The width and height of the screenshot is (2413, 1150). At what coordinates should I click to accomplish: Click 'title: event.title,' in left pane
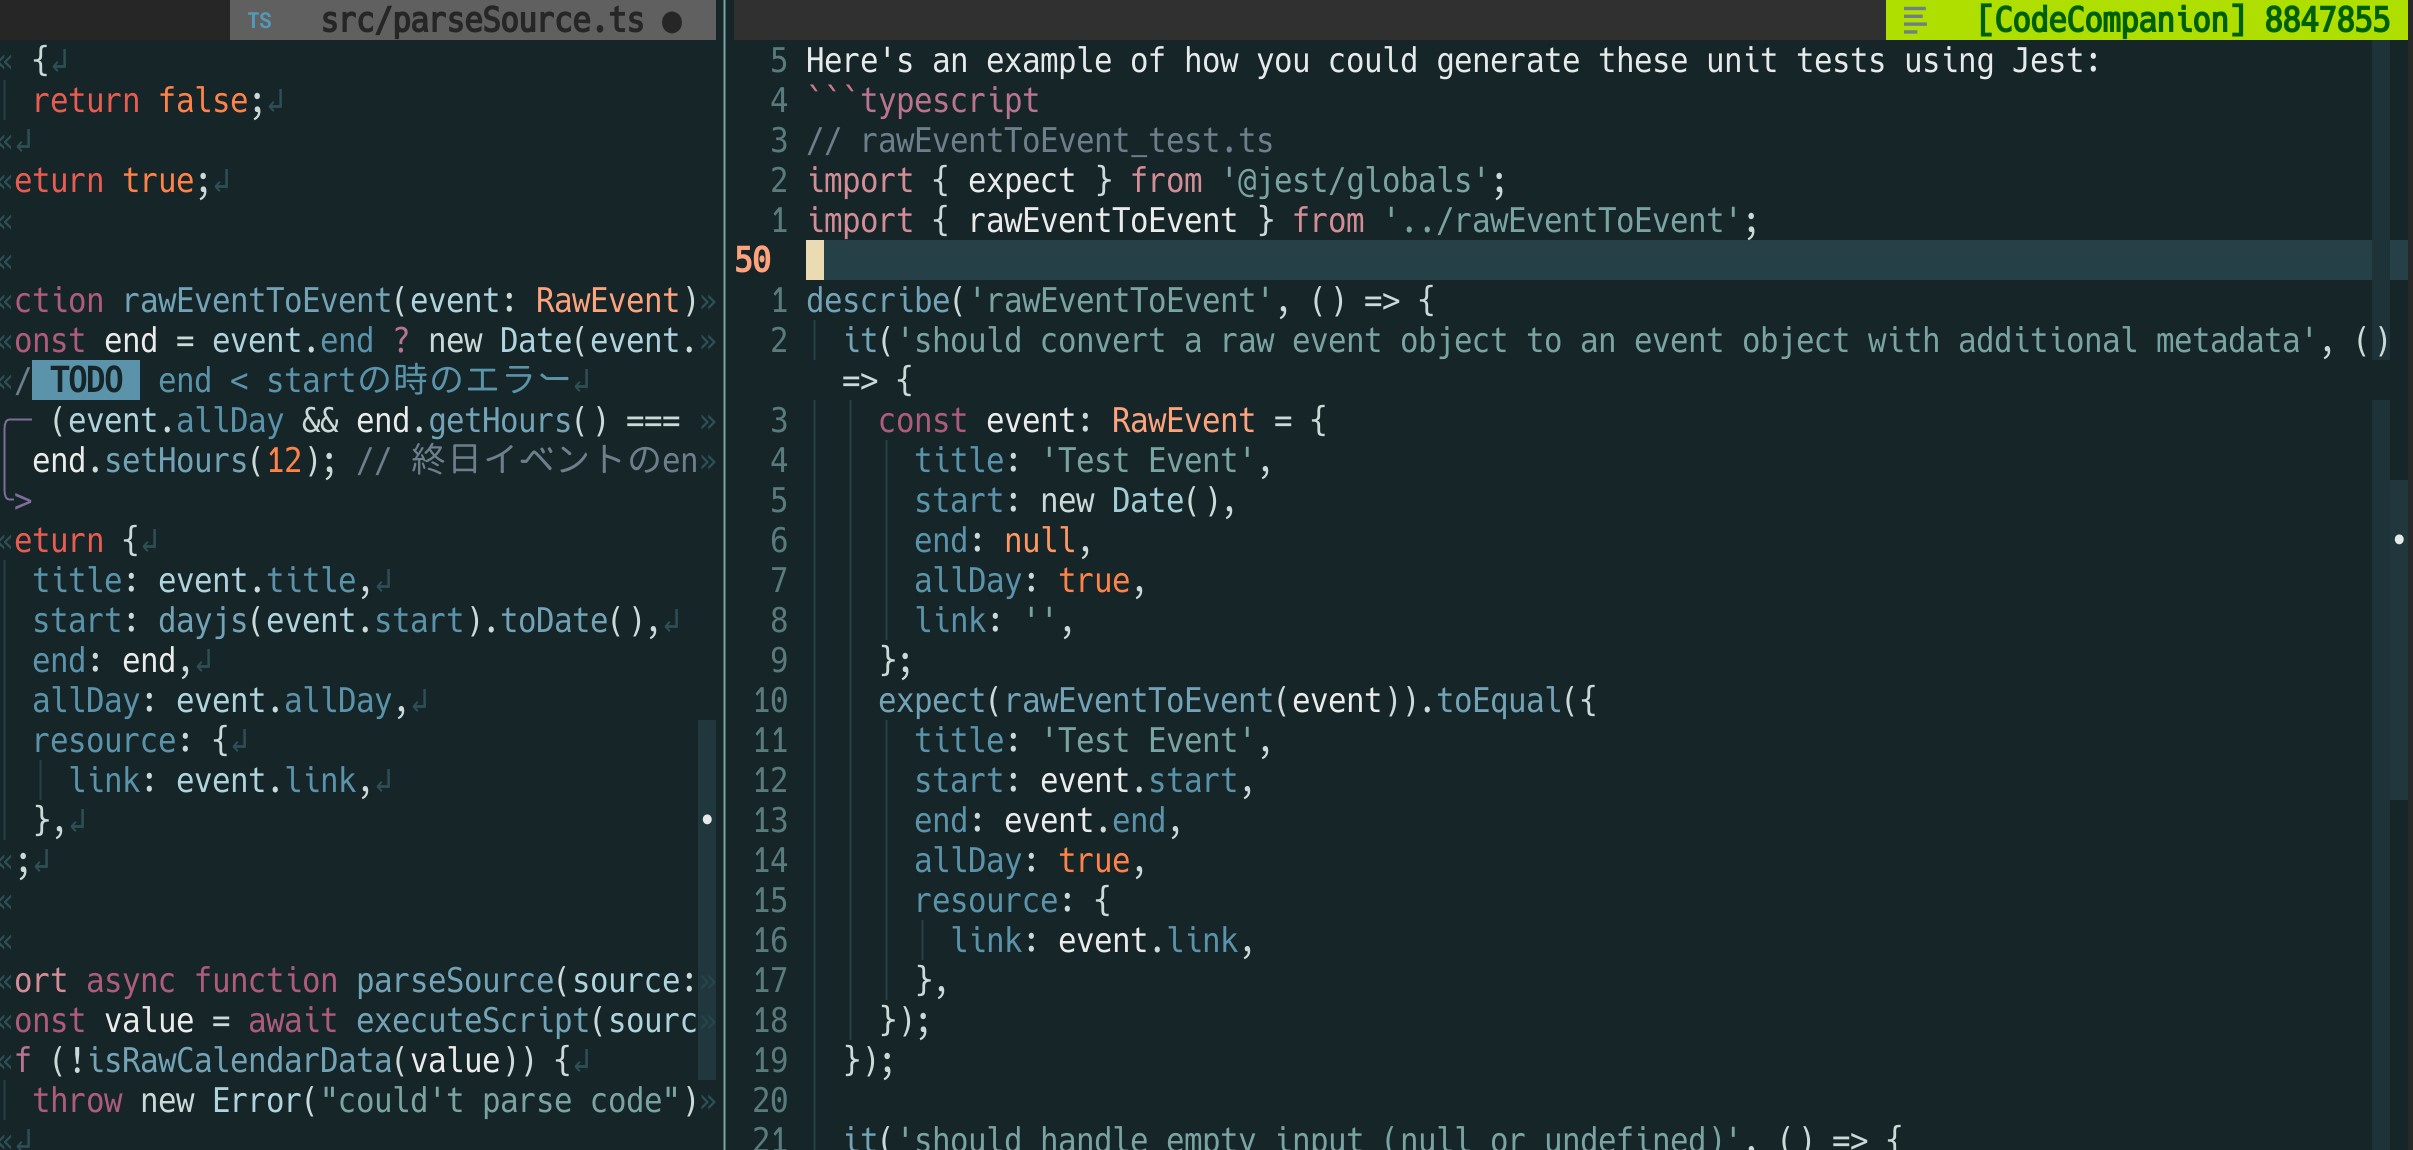202,581
